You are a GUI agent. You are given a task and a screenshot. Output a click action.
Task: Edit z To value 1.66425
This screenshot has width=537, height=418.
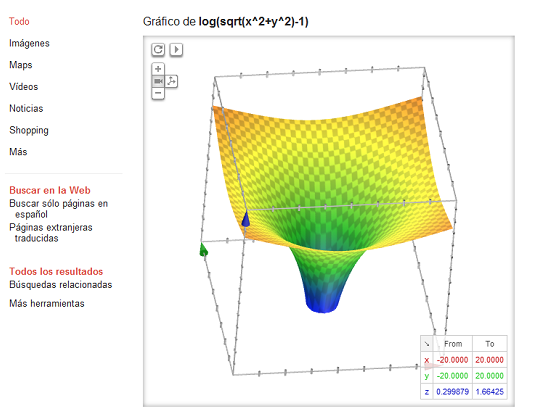click(x=489, y=392)
